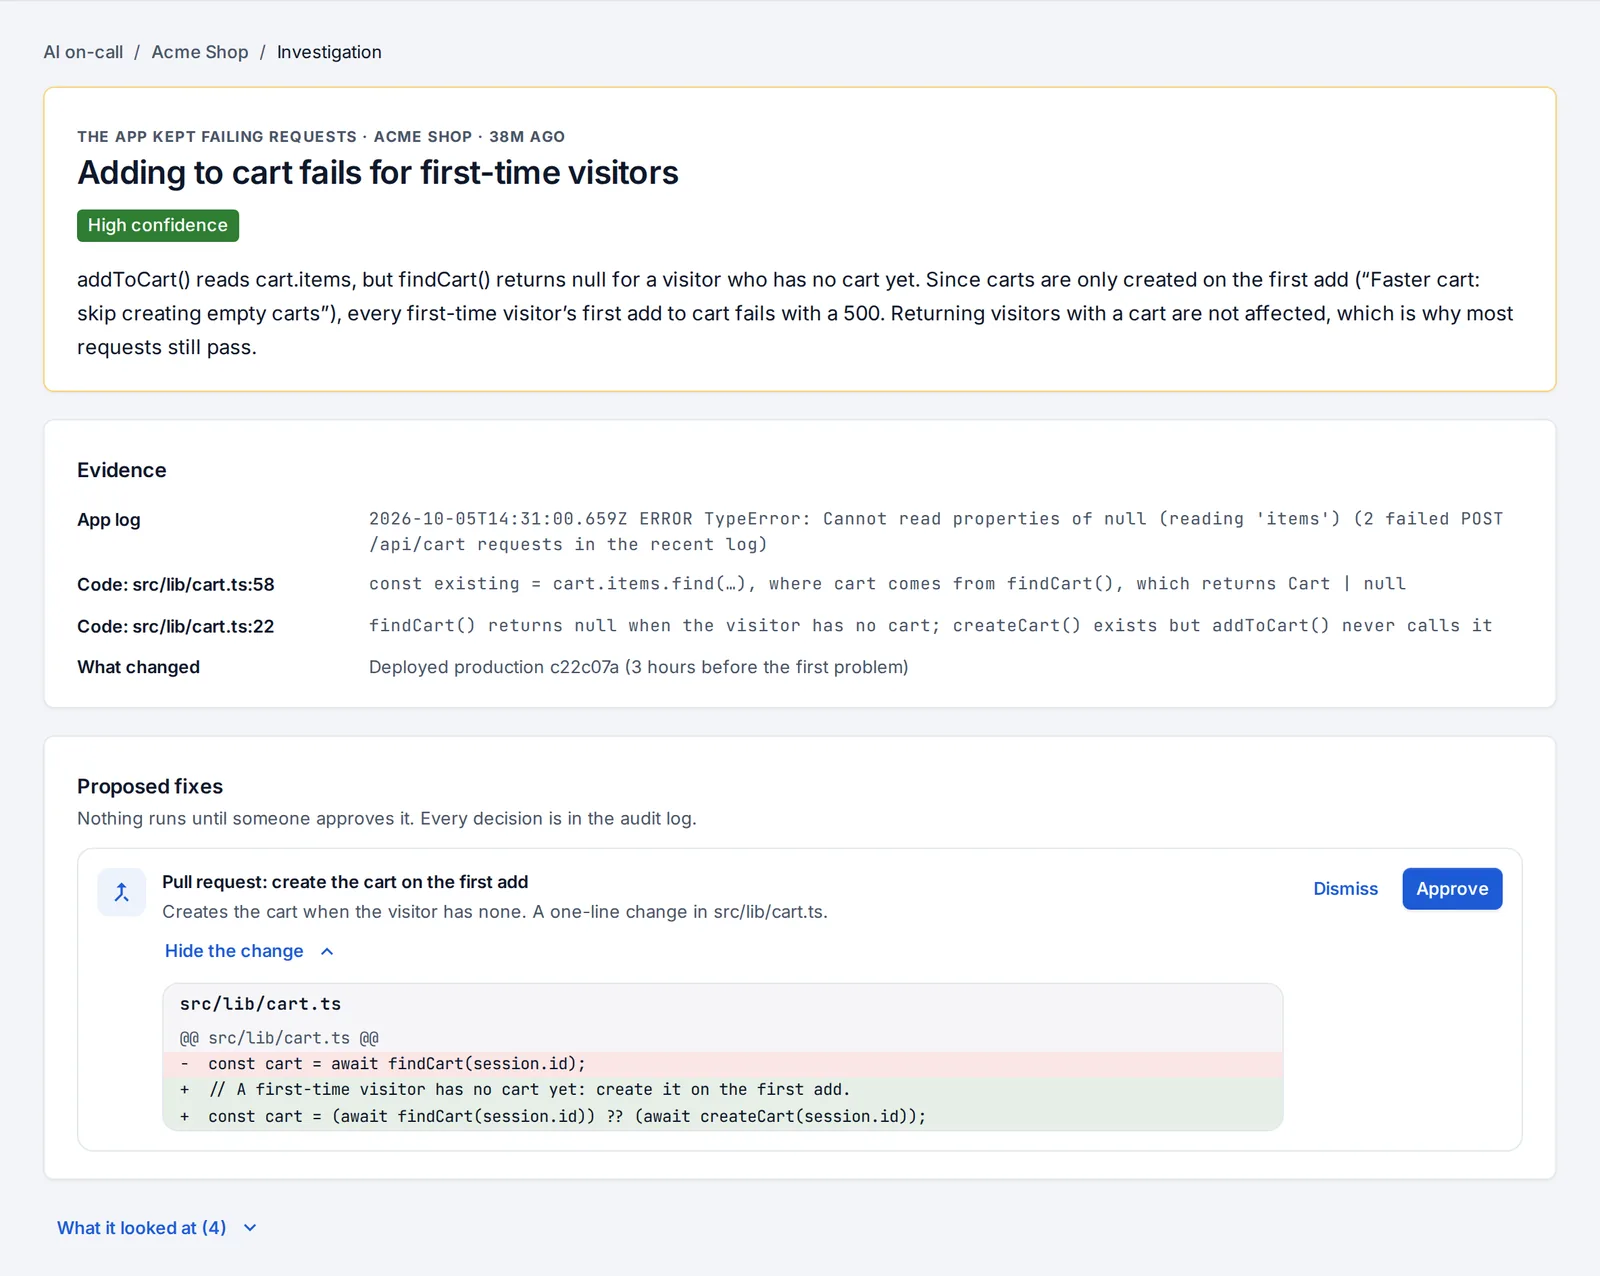Click the Evidence section heading
Screen dimensions: 1600x1276
click(122, 470)
